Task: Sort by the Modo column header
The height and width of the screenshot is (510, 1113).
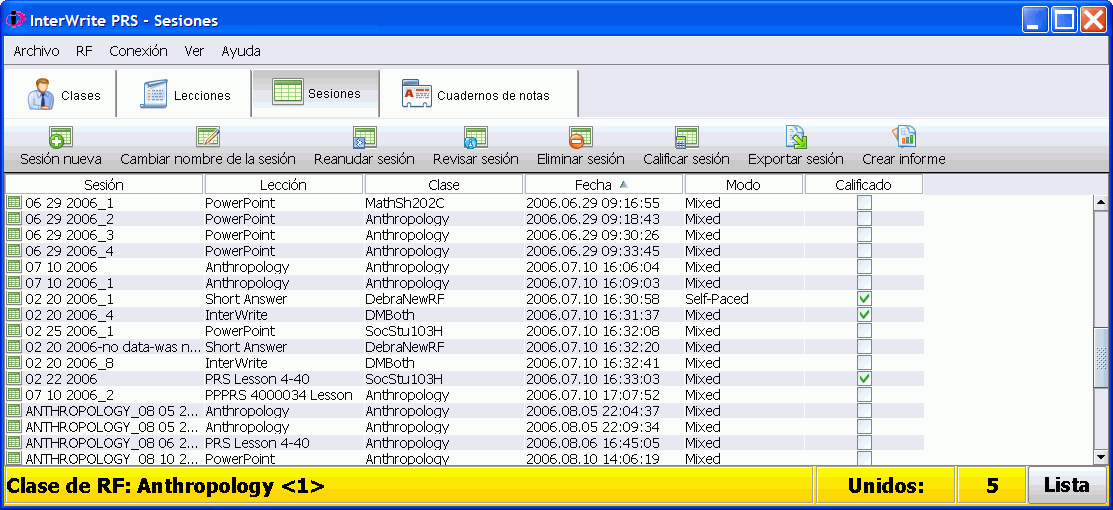Action: [744, 185]
